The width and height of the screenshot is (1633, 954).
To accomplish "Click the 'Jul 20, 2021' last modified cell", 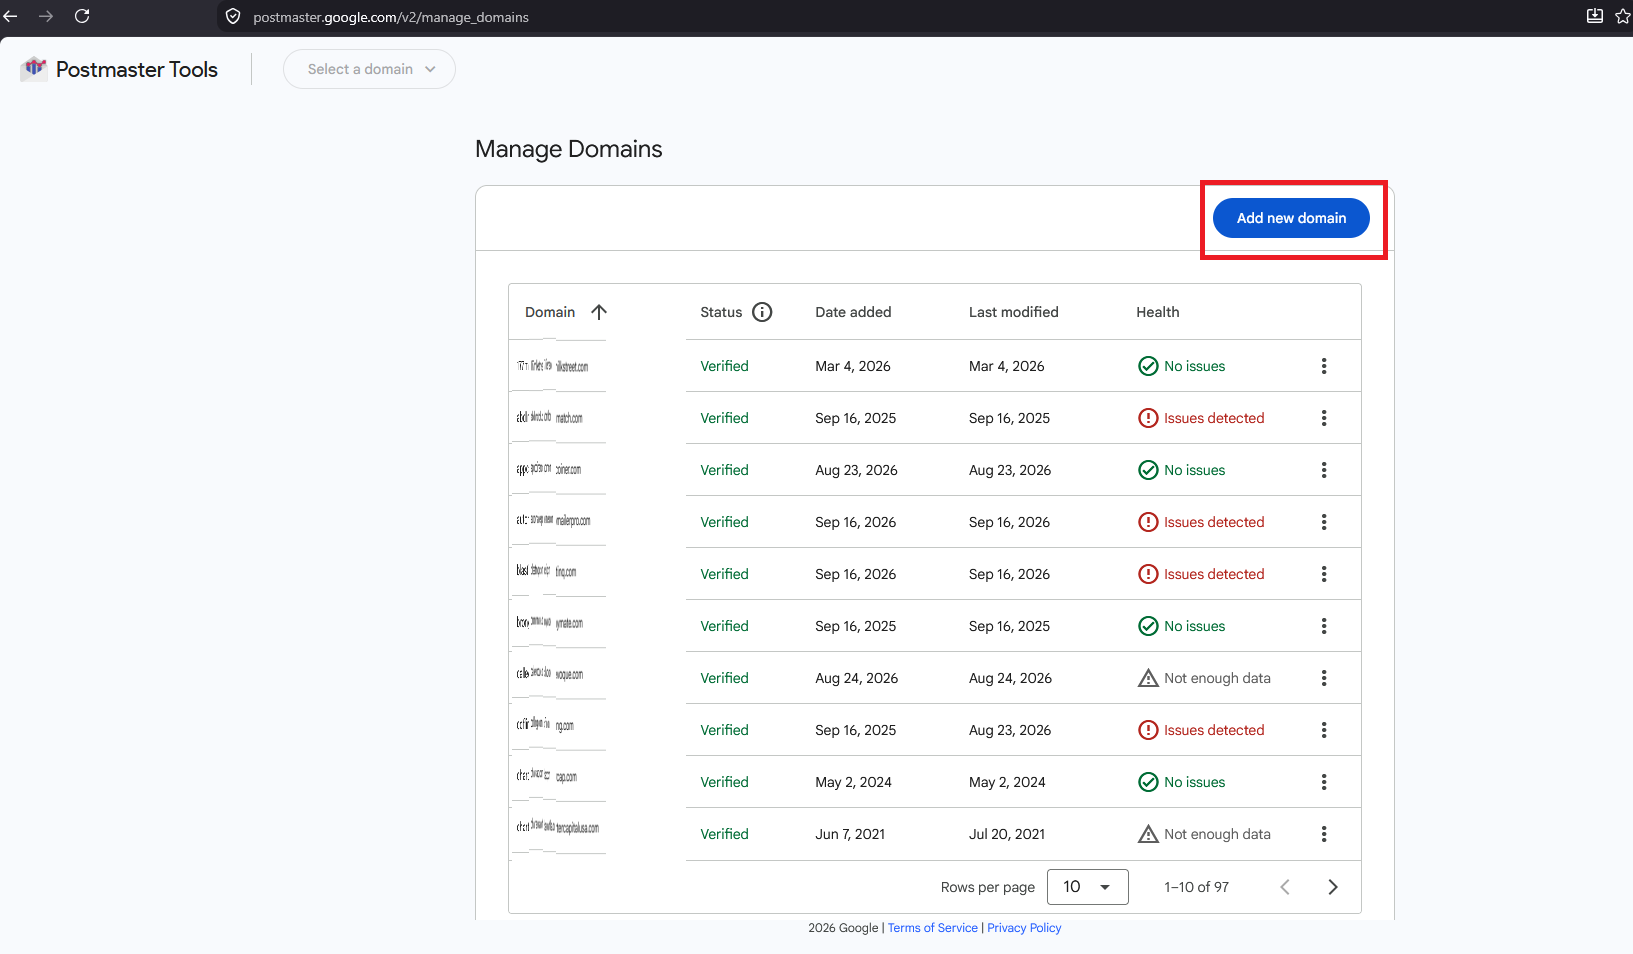I will (1006, 834).
